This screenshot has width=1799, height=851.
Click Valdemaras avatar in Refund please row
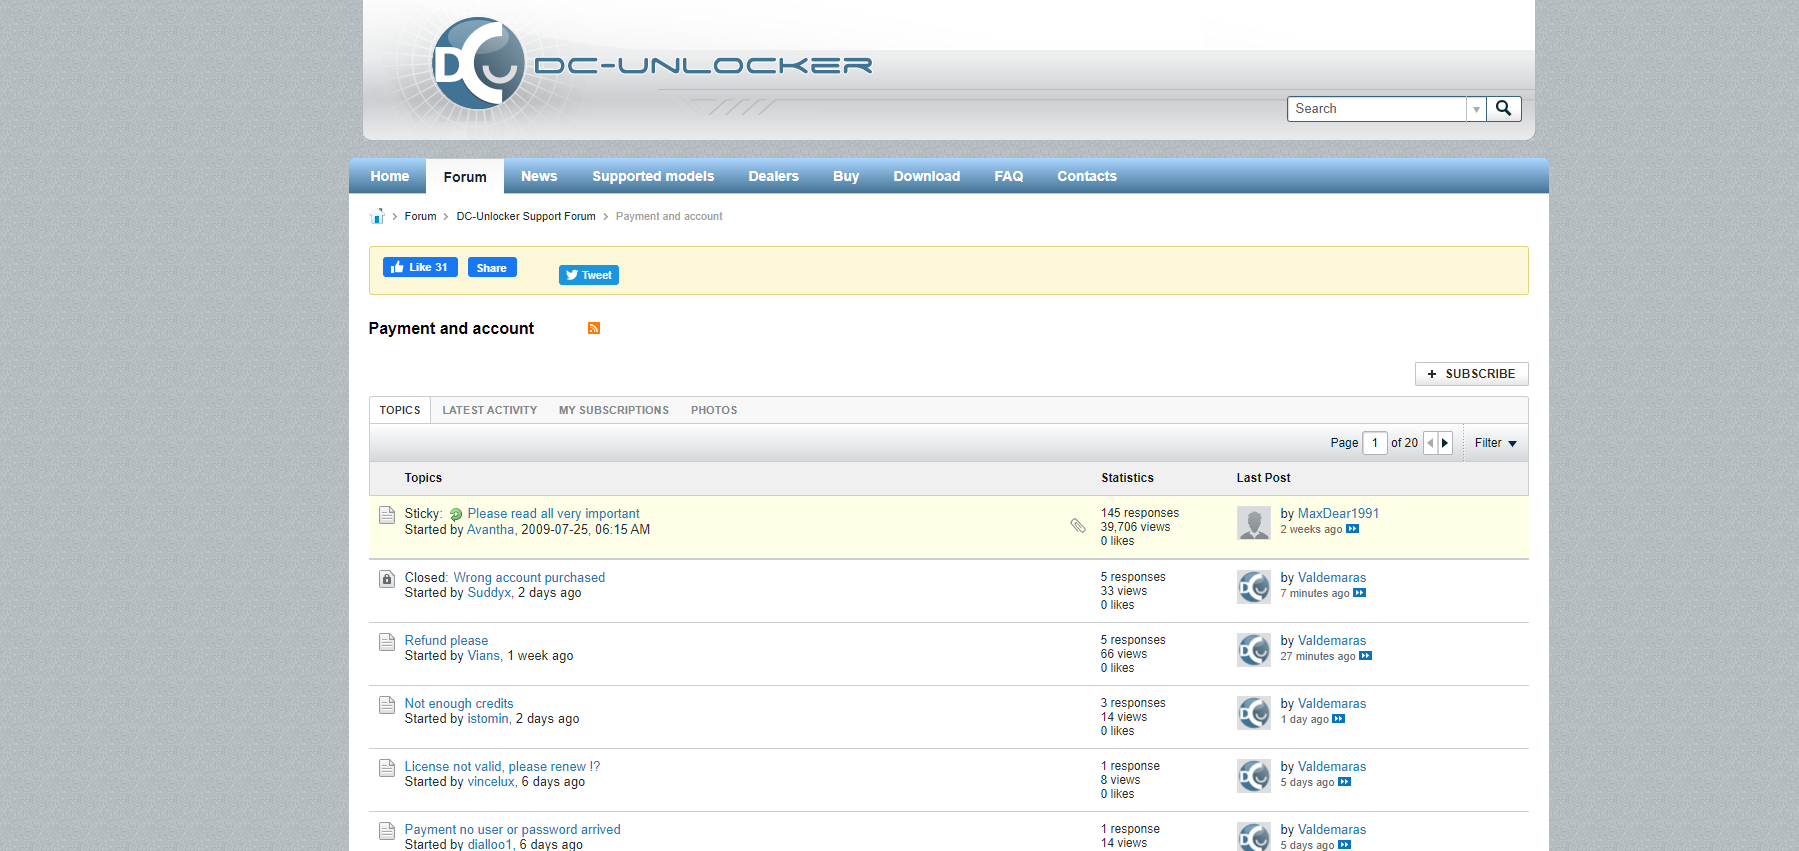(1254, 650)
